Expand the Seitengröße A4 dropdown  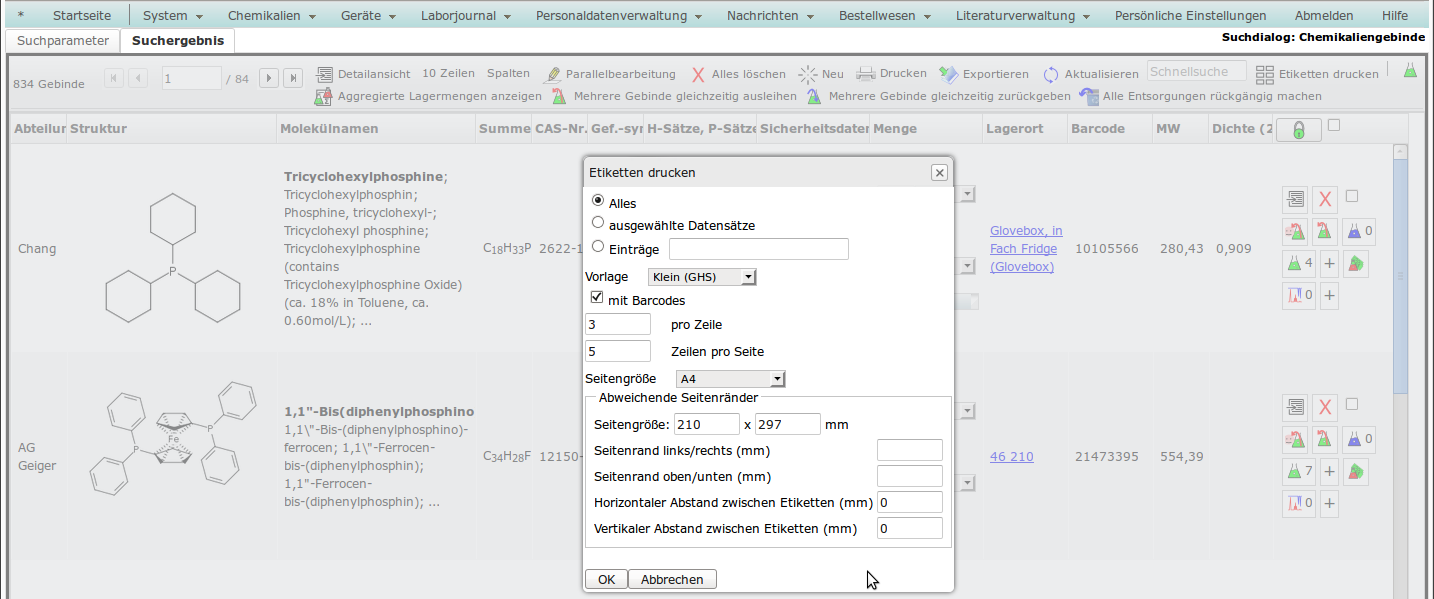tap(730, 379)
